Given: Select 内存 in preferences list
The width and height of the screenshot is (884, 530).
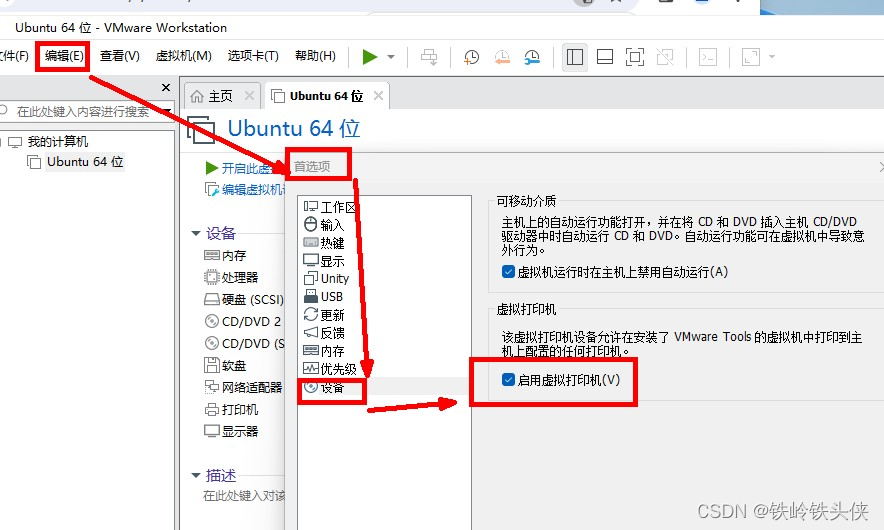Looking at the screenshot, I should (x=324, y=351).
